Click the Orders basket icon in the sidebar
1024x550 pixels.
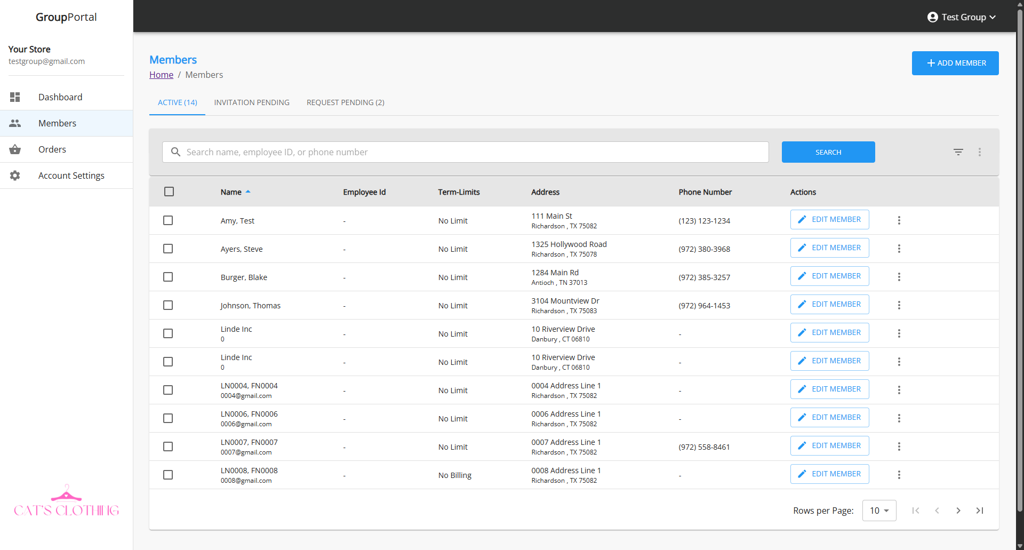click(x=15, y=150)
